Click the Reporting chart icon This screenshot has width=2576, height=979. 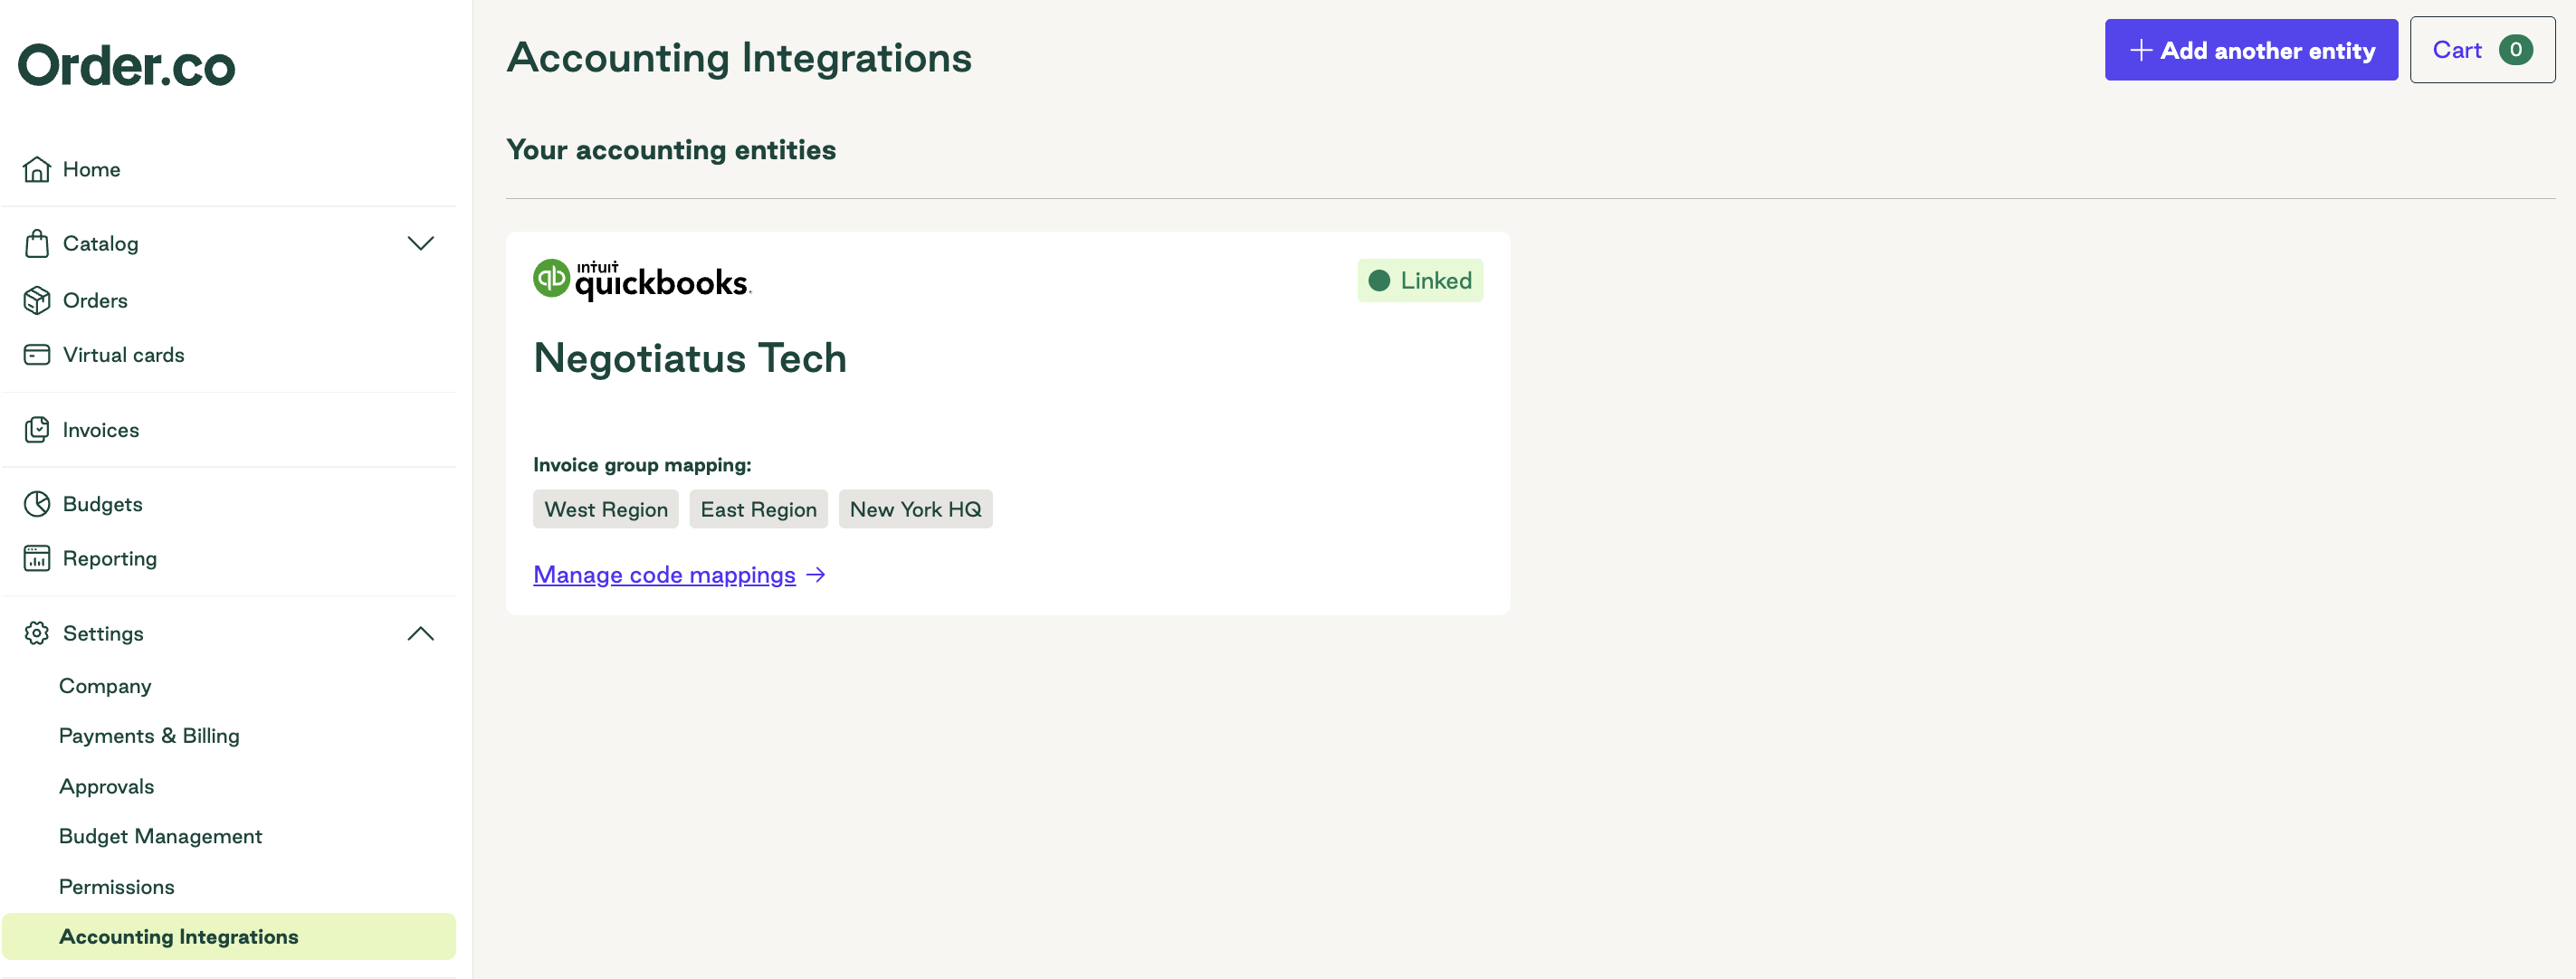pyautogui.click(x=37, y=558)
